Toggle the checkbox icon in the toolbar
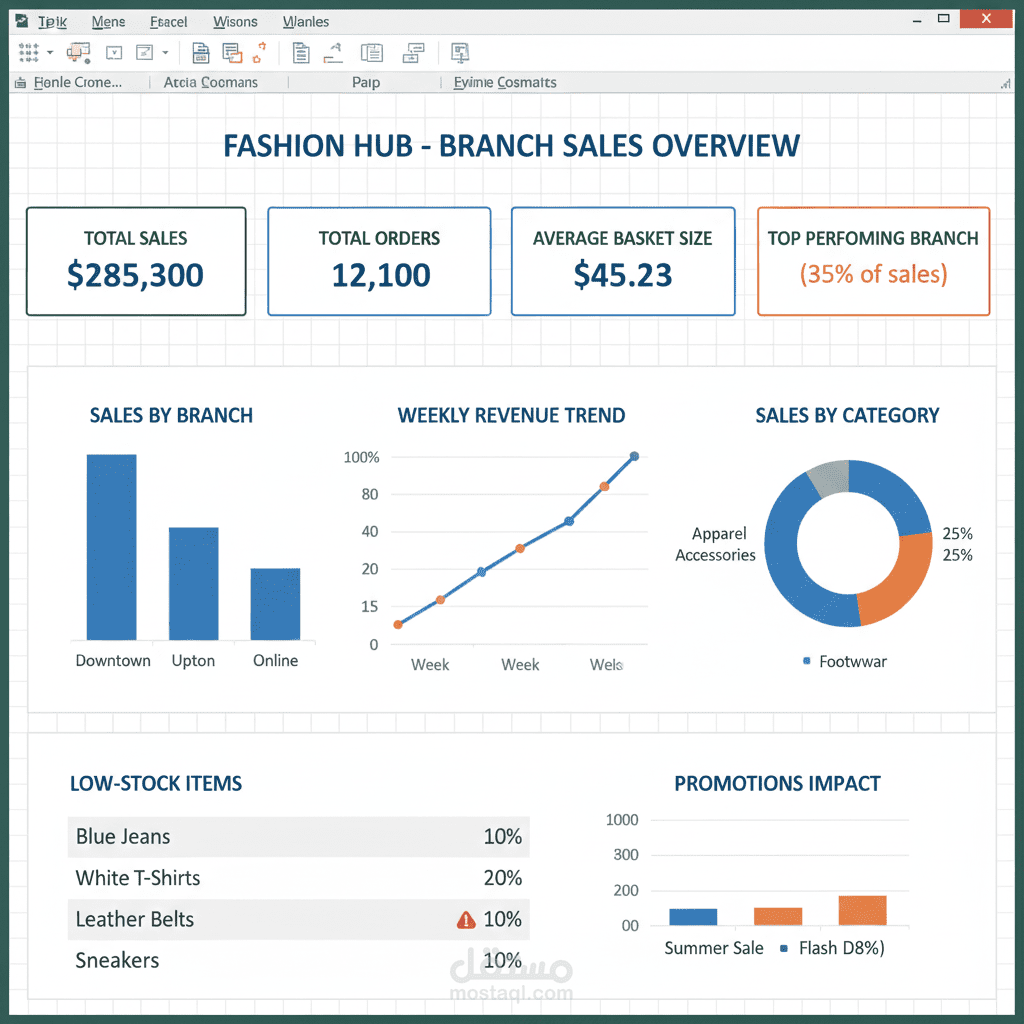1024x1024 pixels. pyautogui.click(x=112, y=52)
